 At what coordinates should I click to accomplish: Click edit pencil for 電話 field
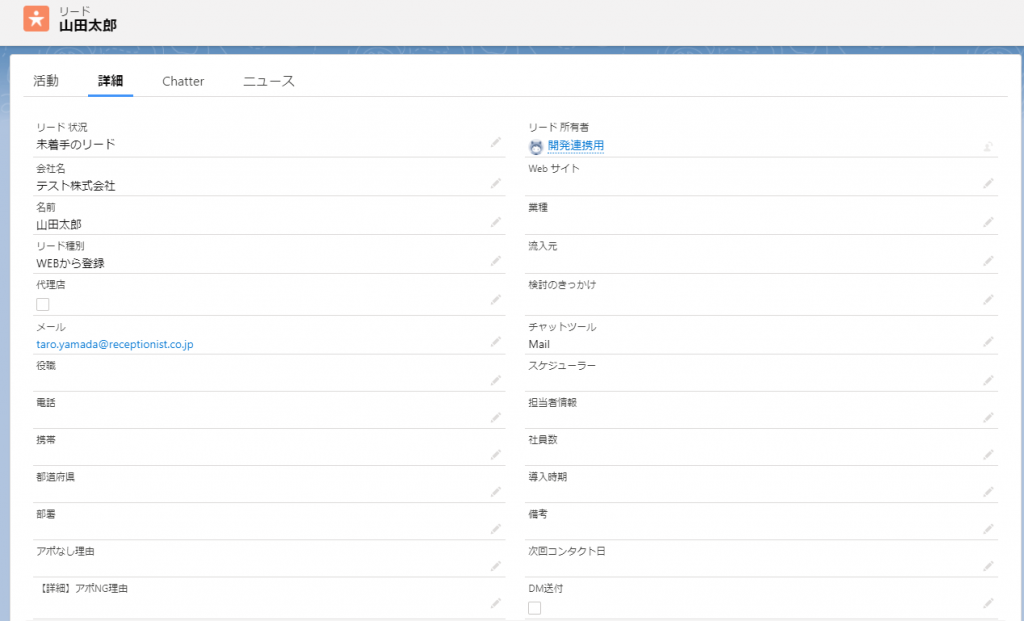[x=495, y=417]
